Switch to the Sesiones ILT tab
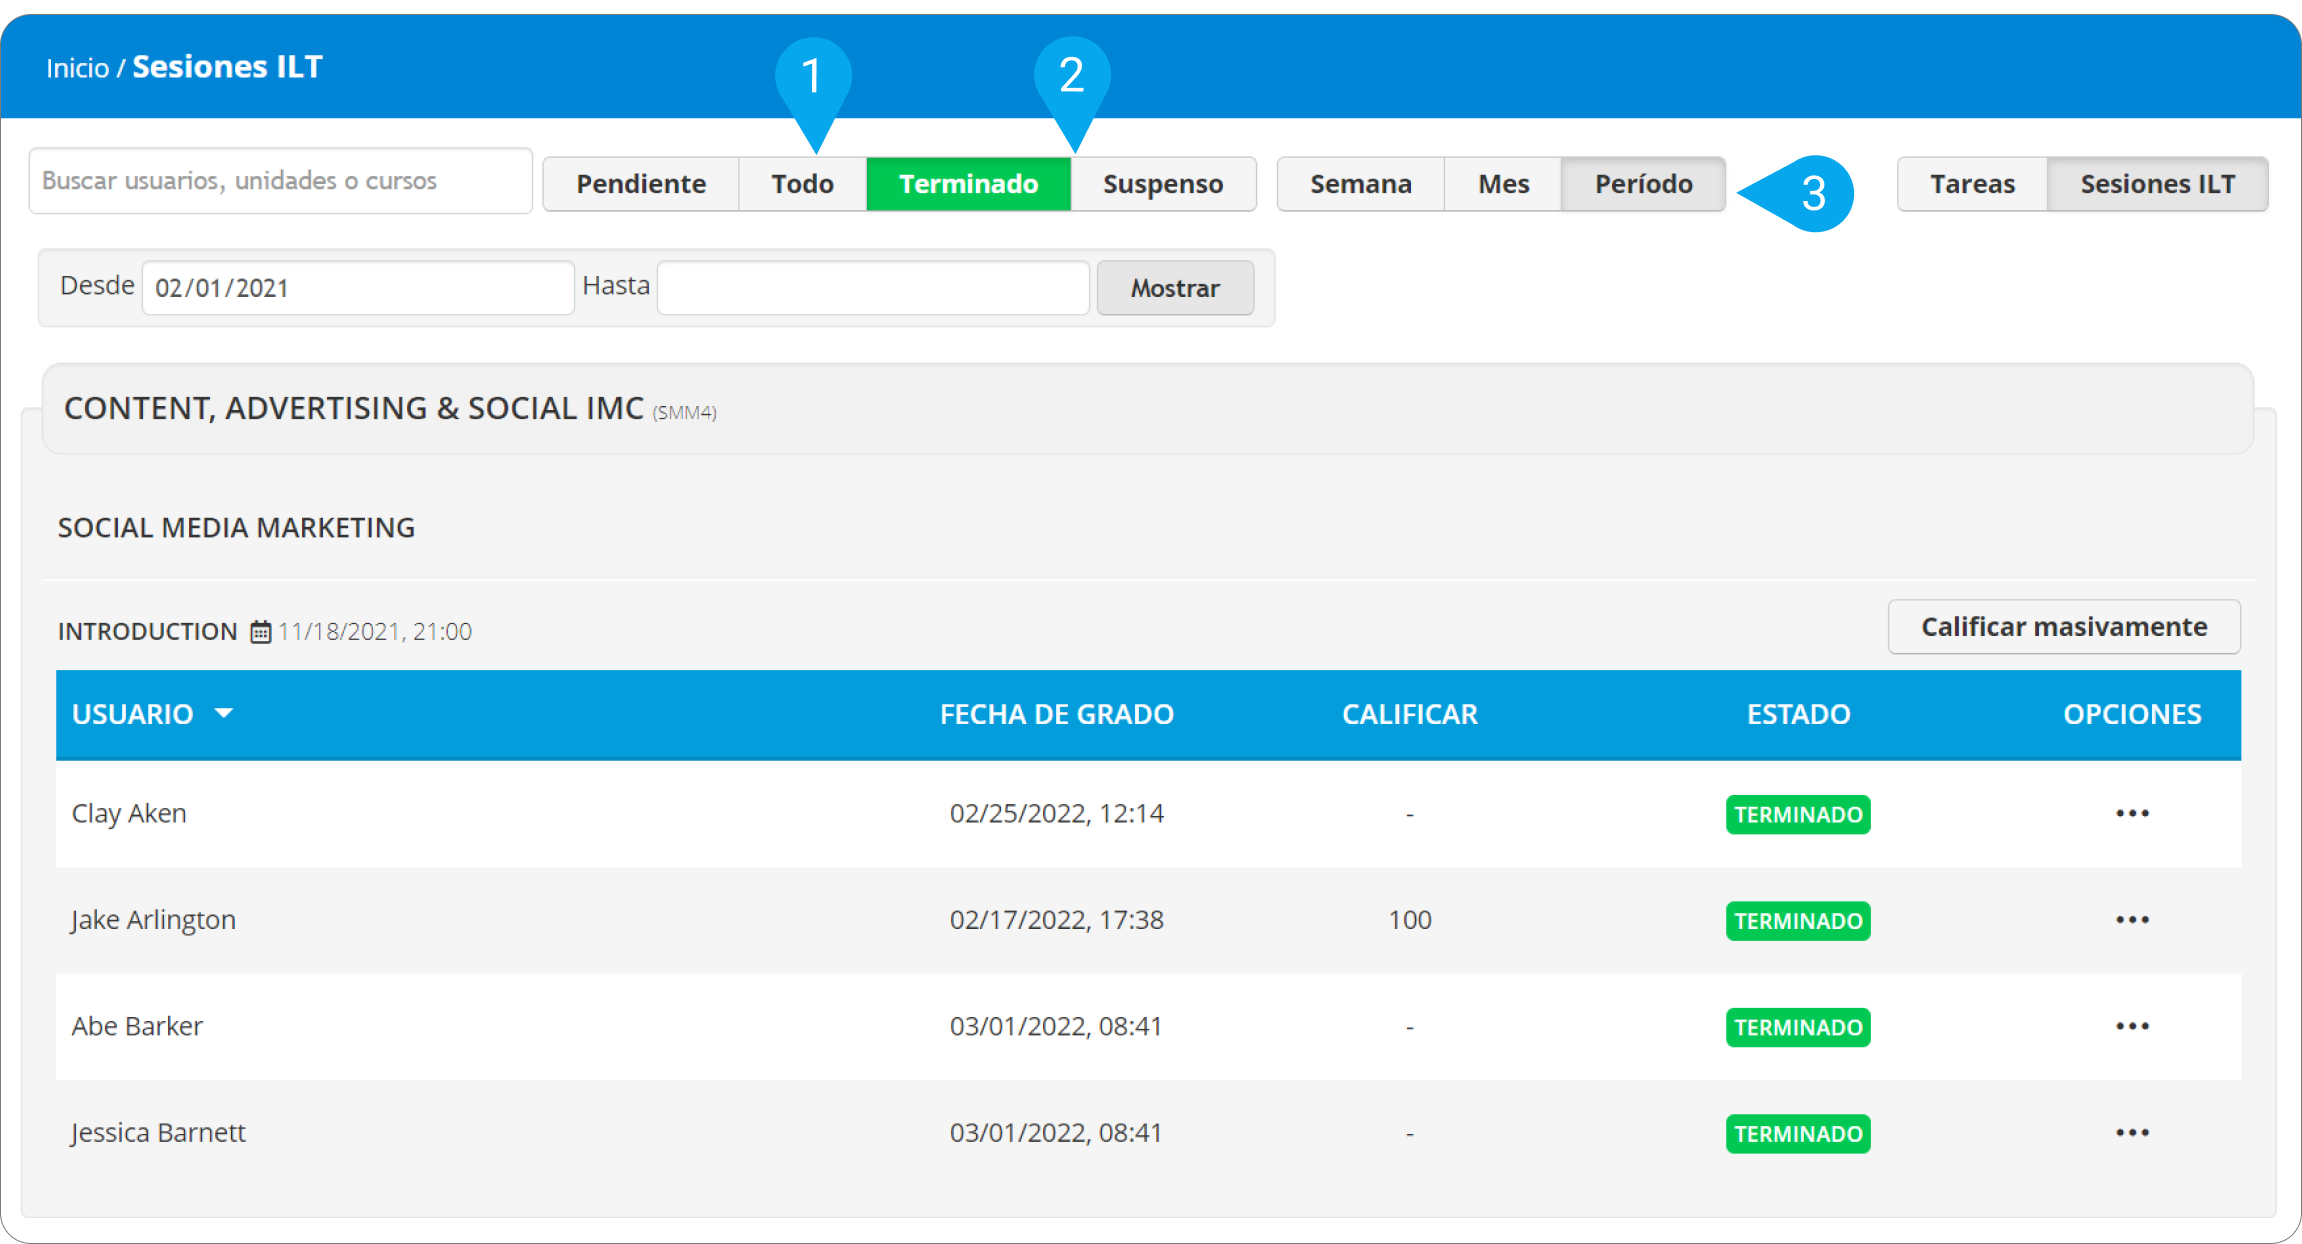The height and width of the screenshot is (1244, 2302). [x=2157, y=184]
